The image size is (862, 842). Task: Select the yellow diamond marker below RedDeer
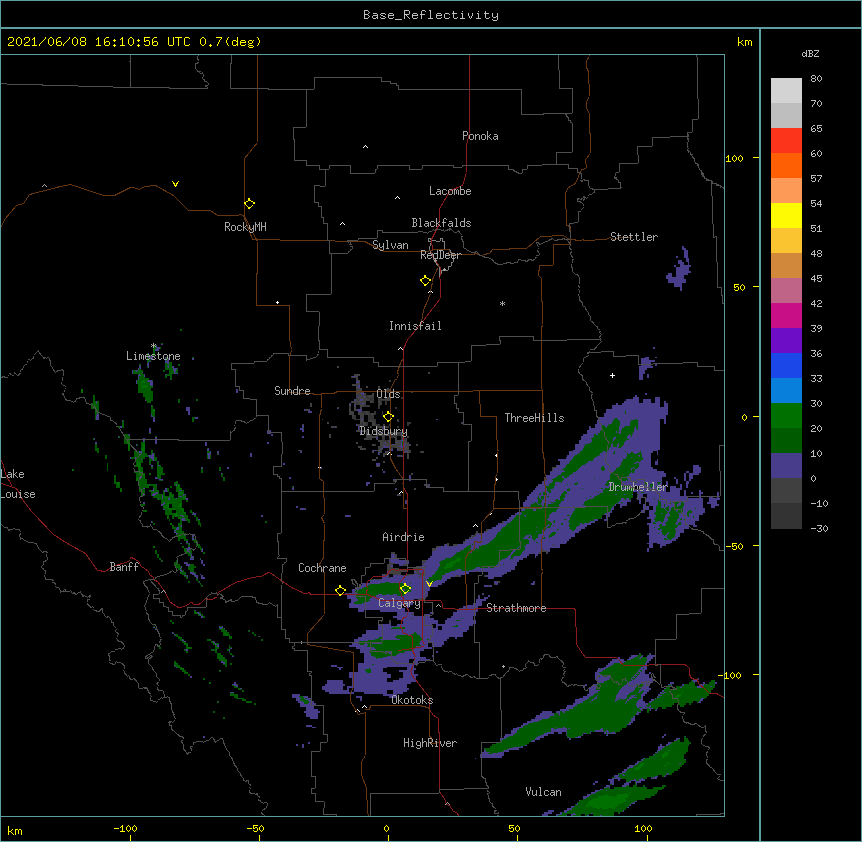pos(425,281)
